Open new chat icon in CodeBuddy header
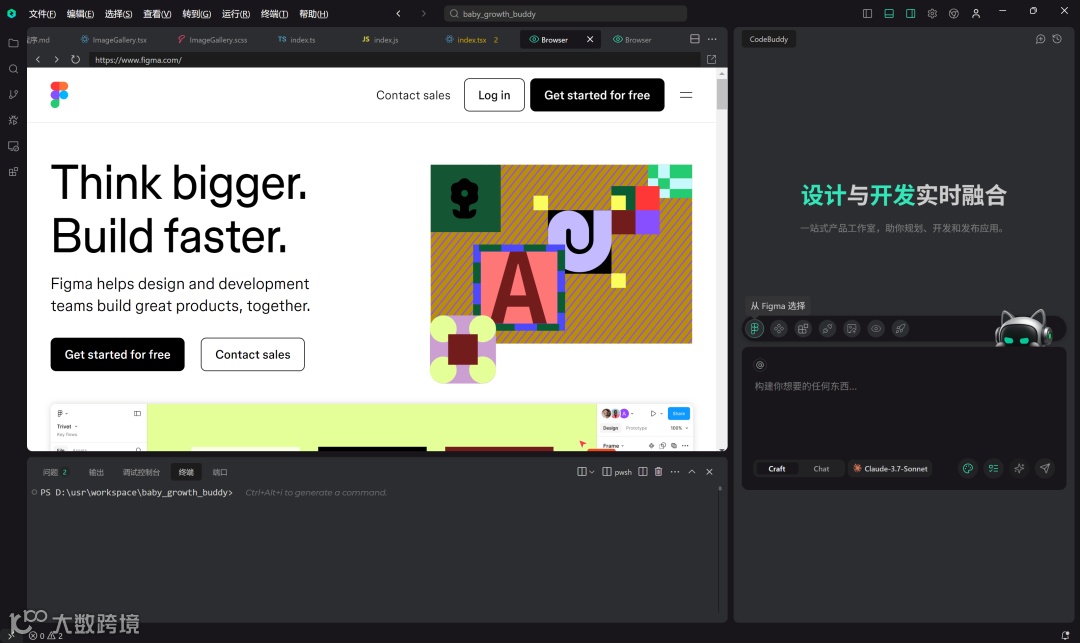The height and width of the screenshot is (643, 1080). pyautogui.click(x=1040, y=39)
